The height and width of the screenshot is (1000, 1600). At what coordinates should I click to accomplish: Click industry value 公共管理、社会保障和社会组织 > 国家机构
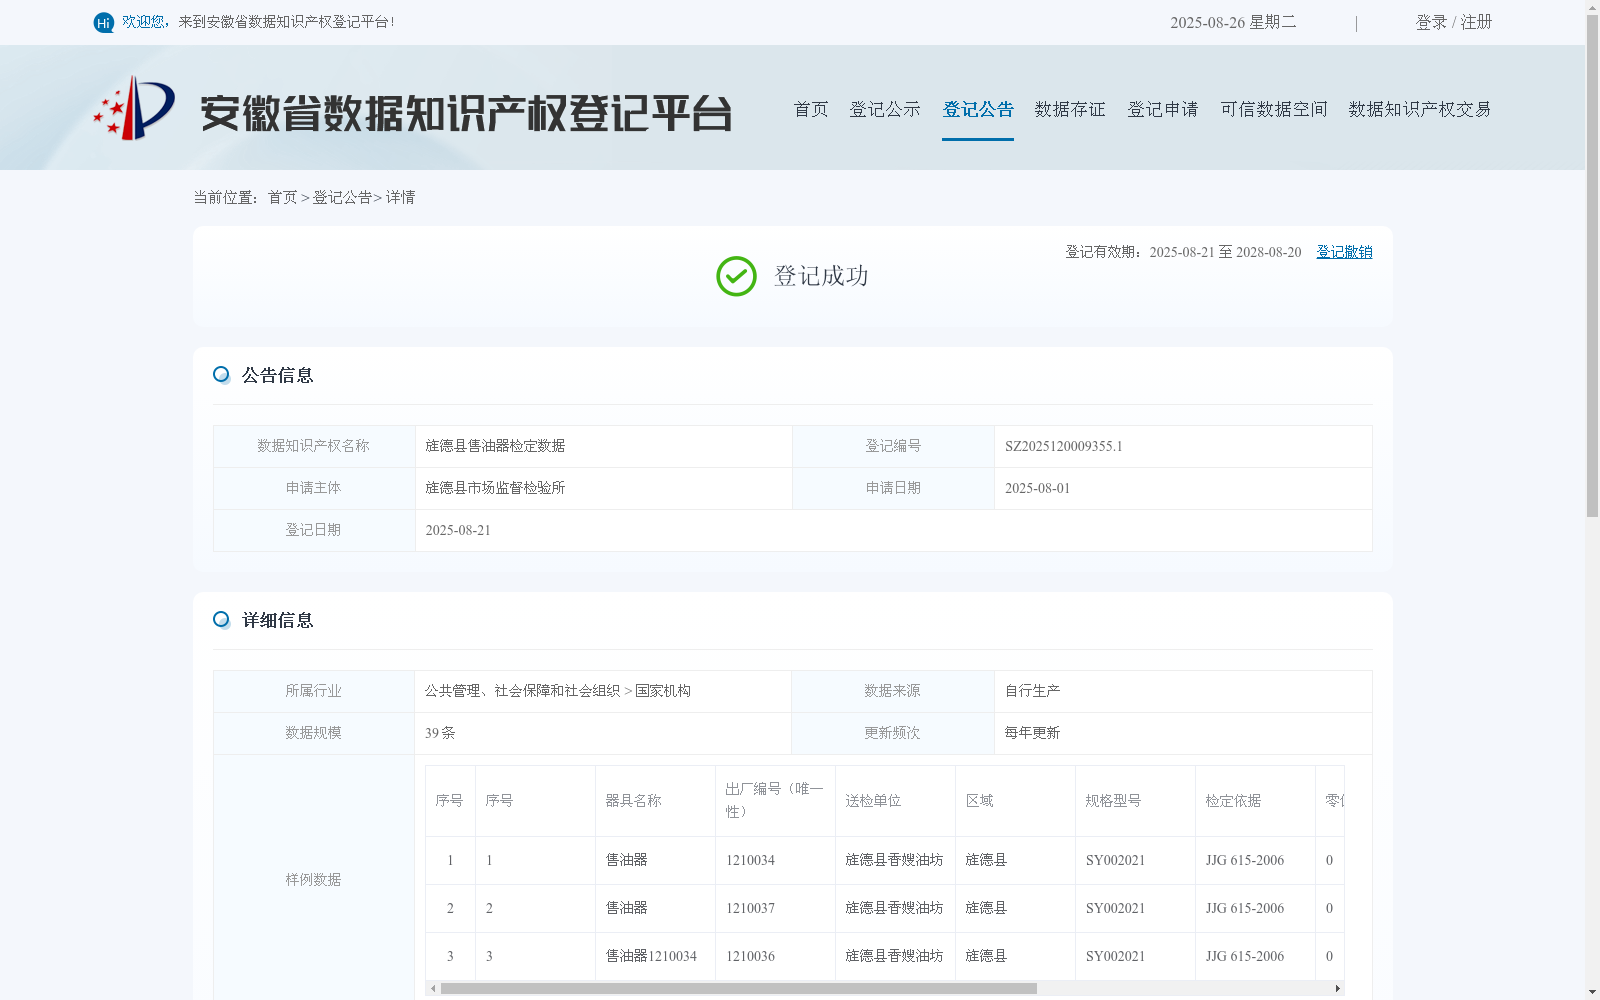(x=558, y=691)
